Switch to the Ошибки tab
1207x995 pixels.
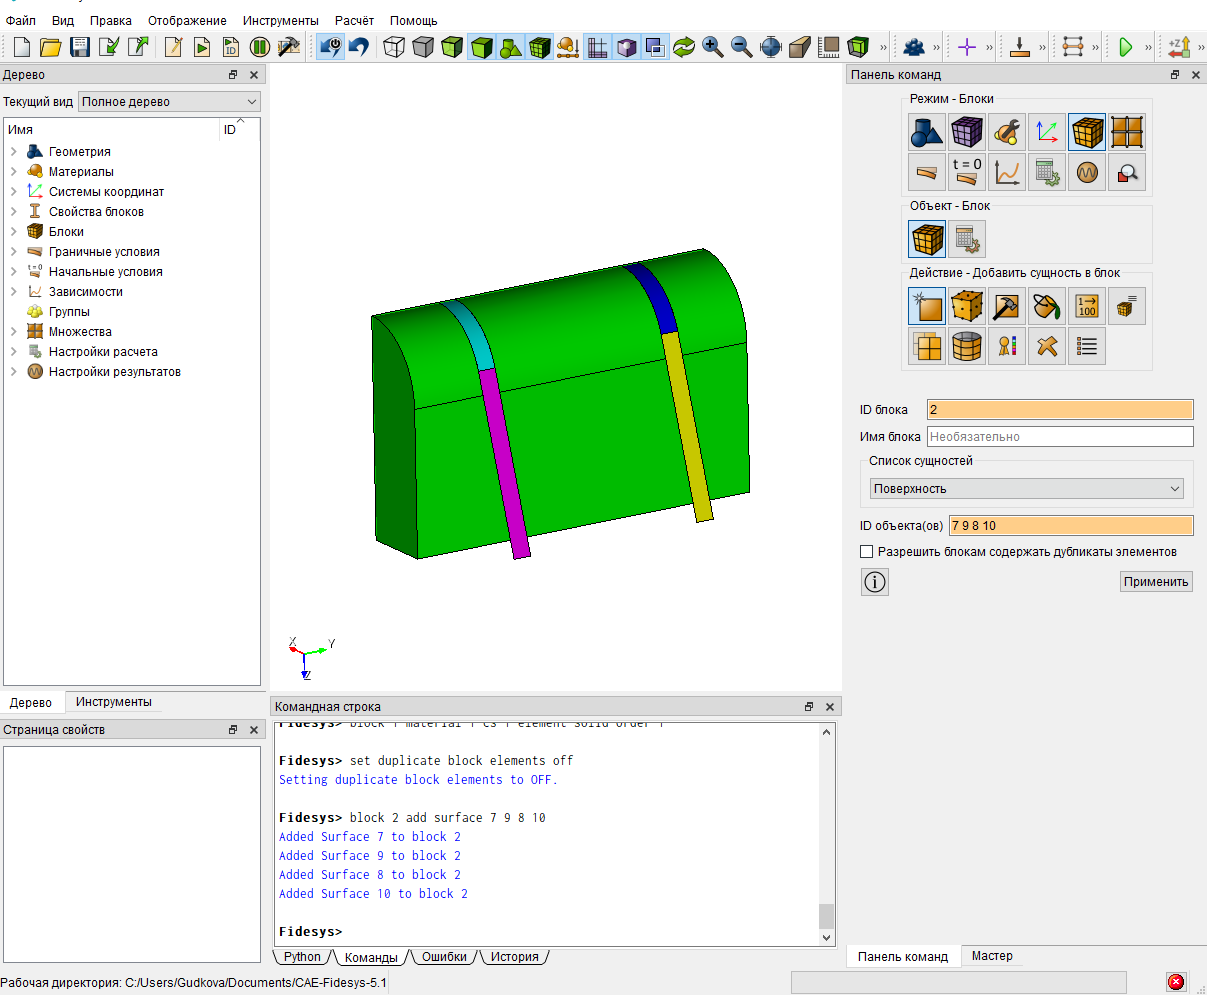444,957
